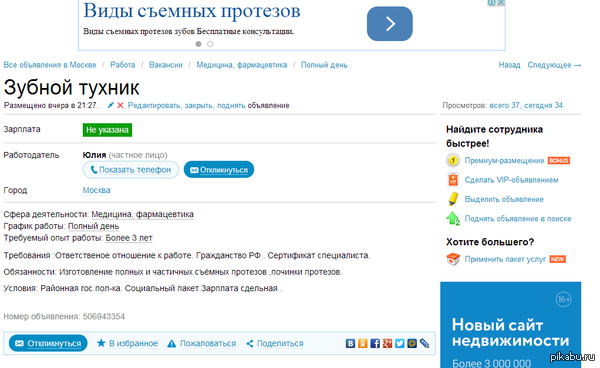Share via Google Plus icon
Viewport: 600px width, 368px height.
point(387,344)
